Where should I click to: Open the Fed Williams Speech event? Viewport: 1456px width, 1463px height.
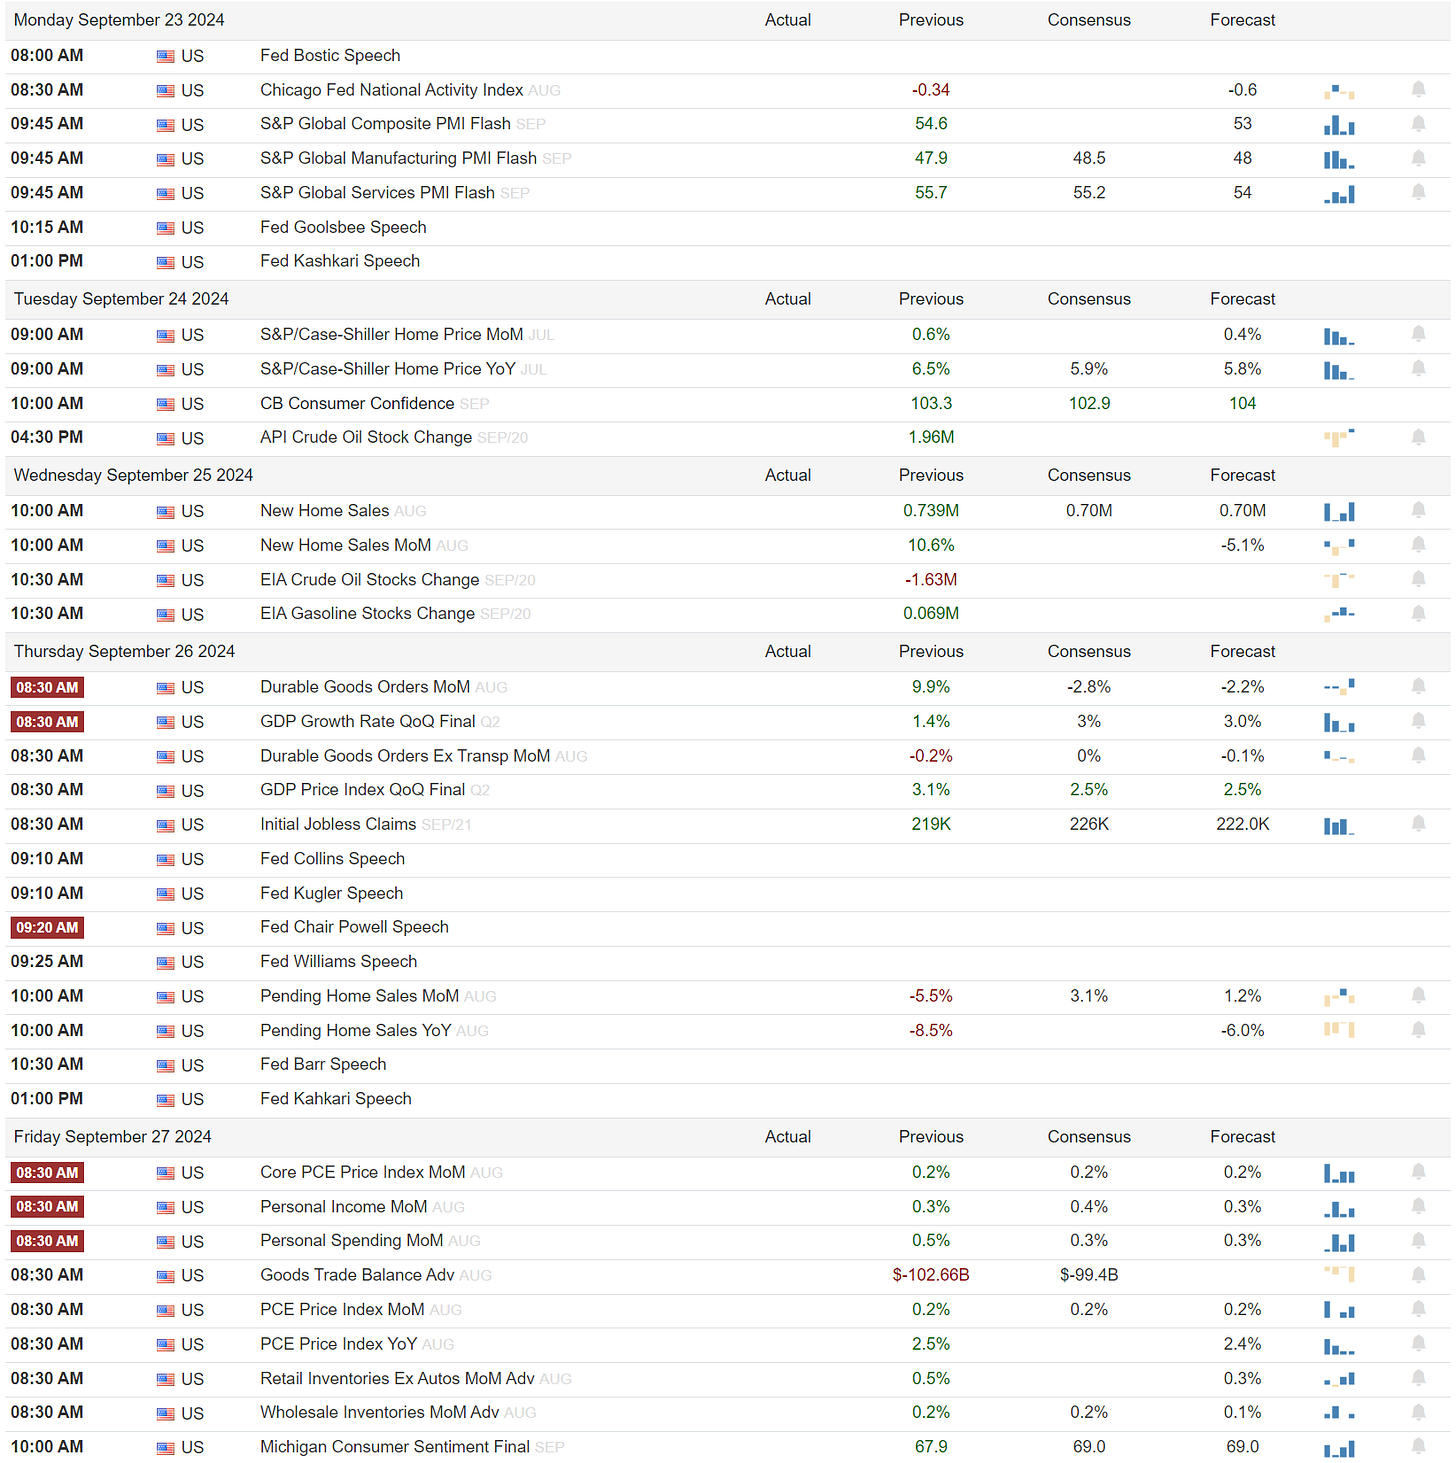click(x=338, y=961)
